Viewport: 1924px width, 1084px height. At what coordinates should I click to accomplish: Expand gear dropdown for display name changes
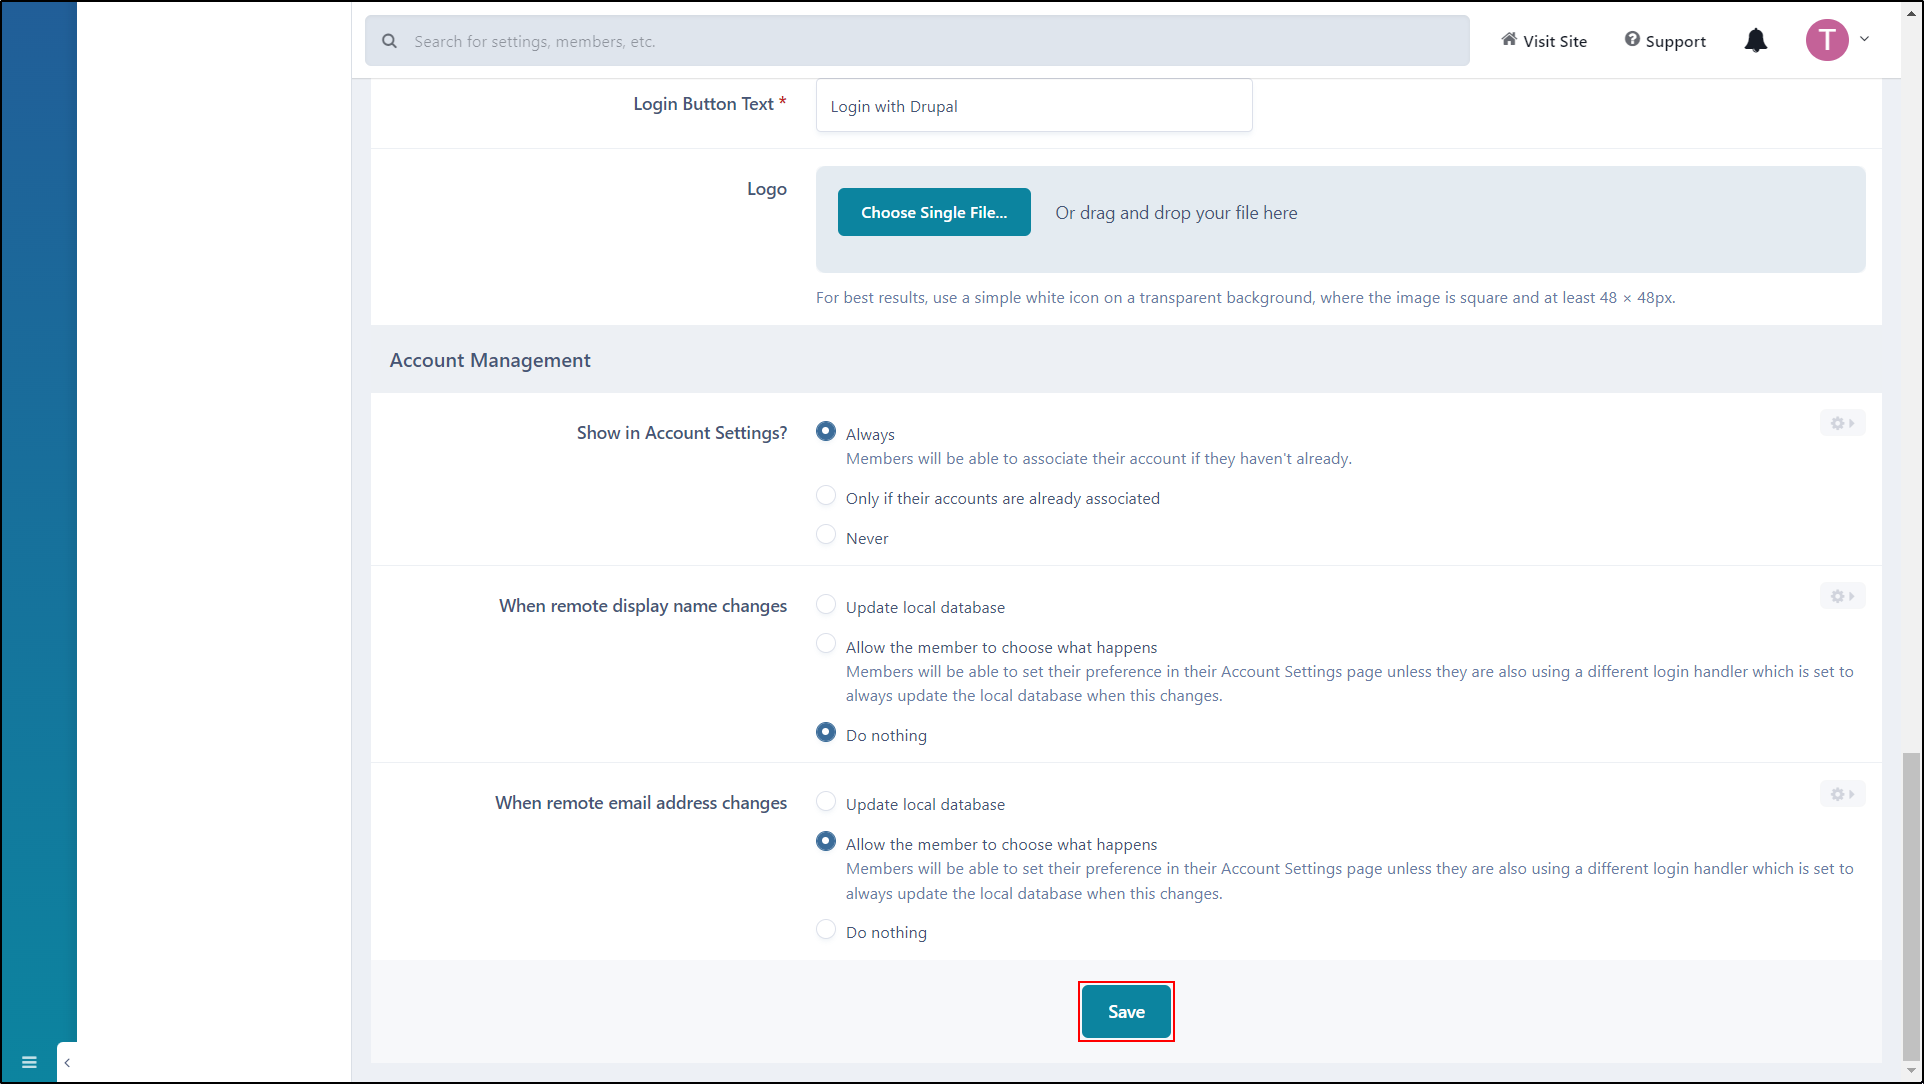coord(1841,597)
